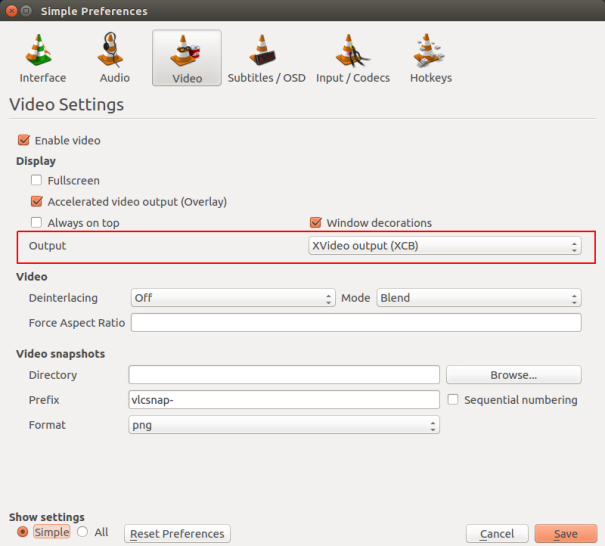
Task: Click the Show settings label
Action: 47,517
